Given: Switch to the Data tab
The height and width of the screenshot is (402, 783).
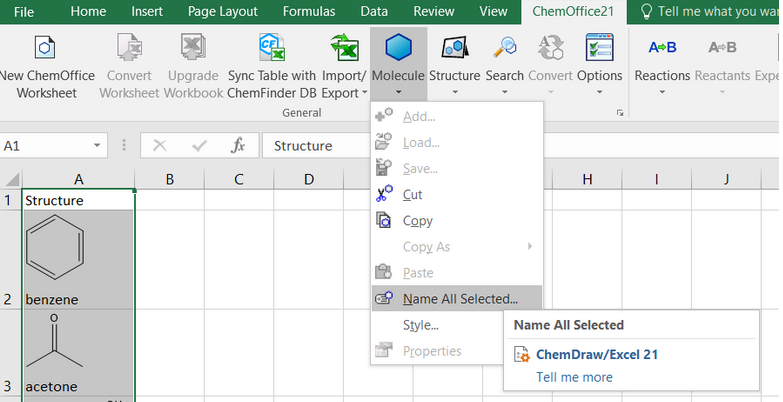Looking at the screenshot, I should pos(374,11).
